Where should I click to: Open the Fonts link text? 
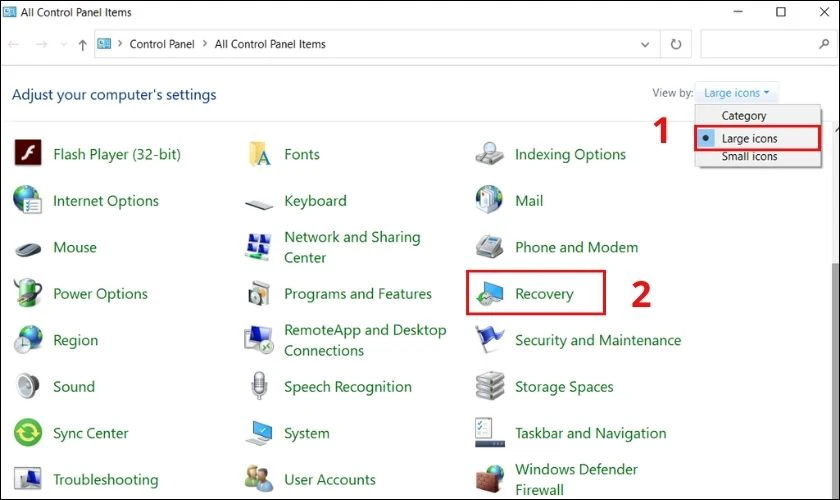[x=302, y=154]
